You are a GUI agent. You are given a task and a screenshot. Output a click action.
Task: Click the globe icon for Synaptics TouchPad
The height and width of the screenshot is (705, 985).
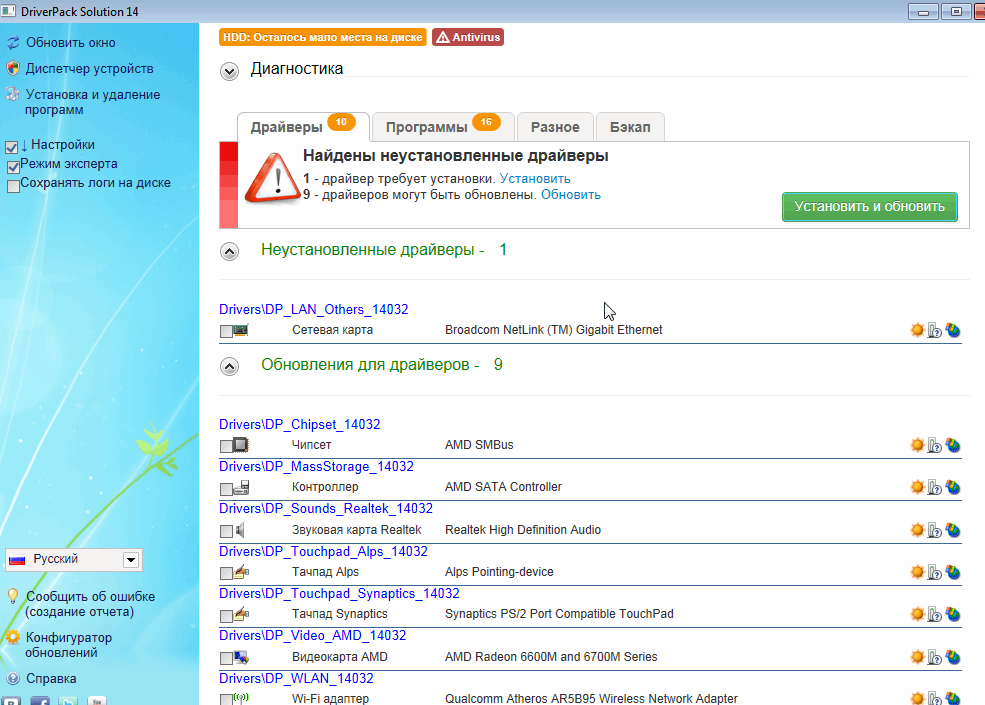pyautogui.click(x=953, y=614)
